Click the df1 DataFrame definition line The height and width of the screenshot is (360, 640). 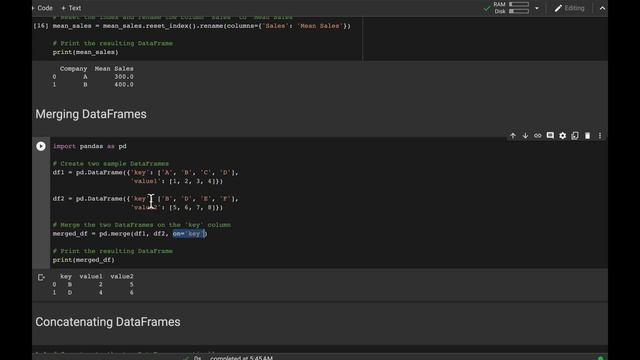145,172
